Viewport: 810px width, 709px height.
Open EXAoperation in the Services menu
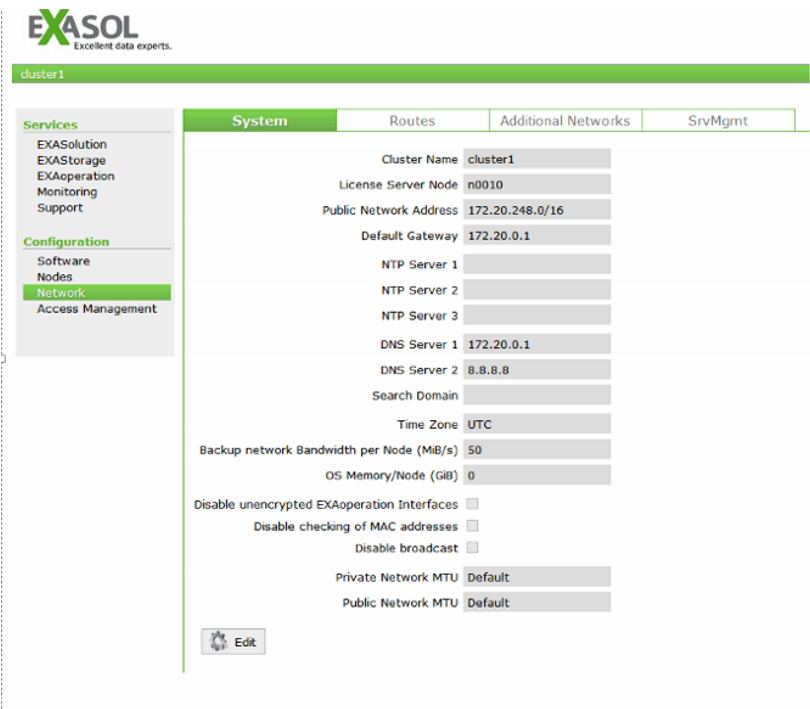pos(75,176)
